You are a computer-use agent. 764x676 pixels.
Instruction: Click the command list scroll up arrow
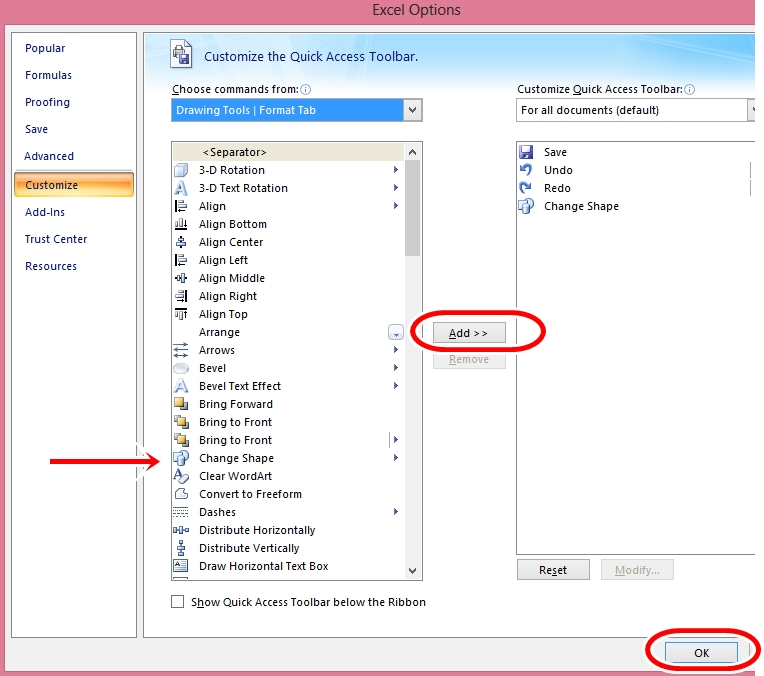413,152
